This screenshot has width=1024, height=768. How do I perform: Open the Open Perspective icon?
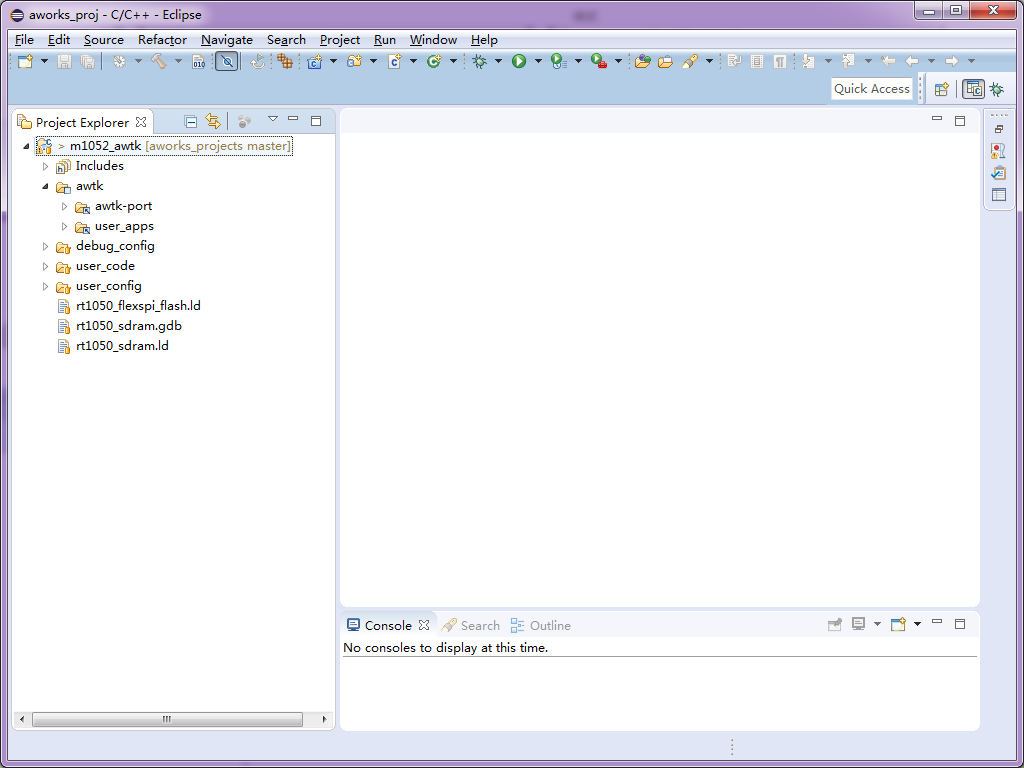[x=941, y=89]
